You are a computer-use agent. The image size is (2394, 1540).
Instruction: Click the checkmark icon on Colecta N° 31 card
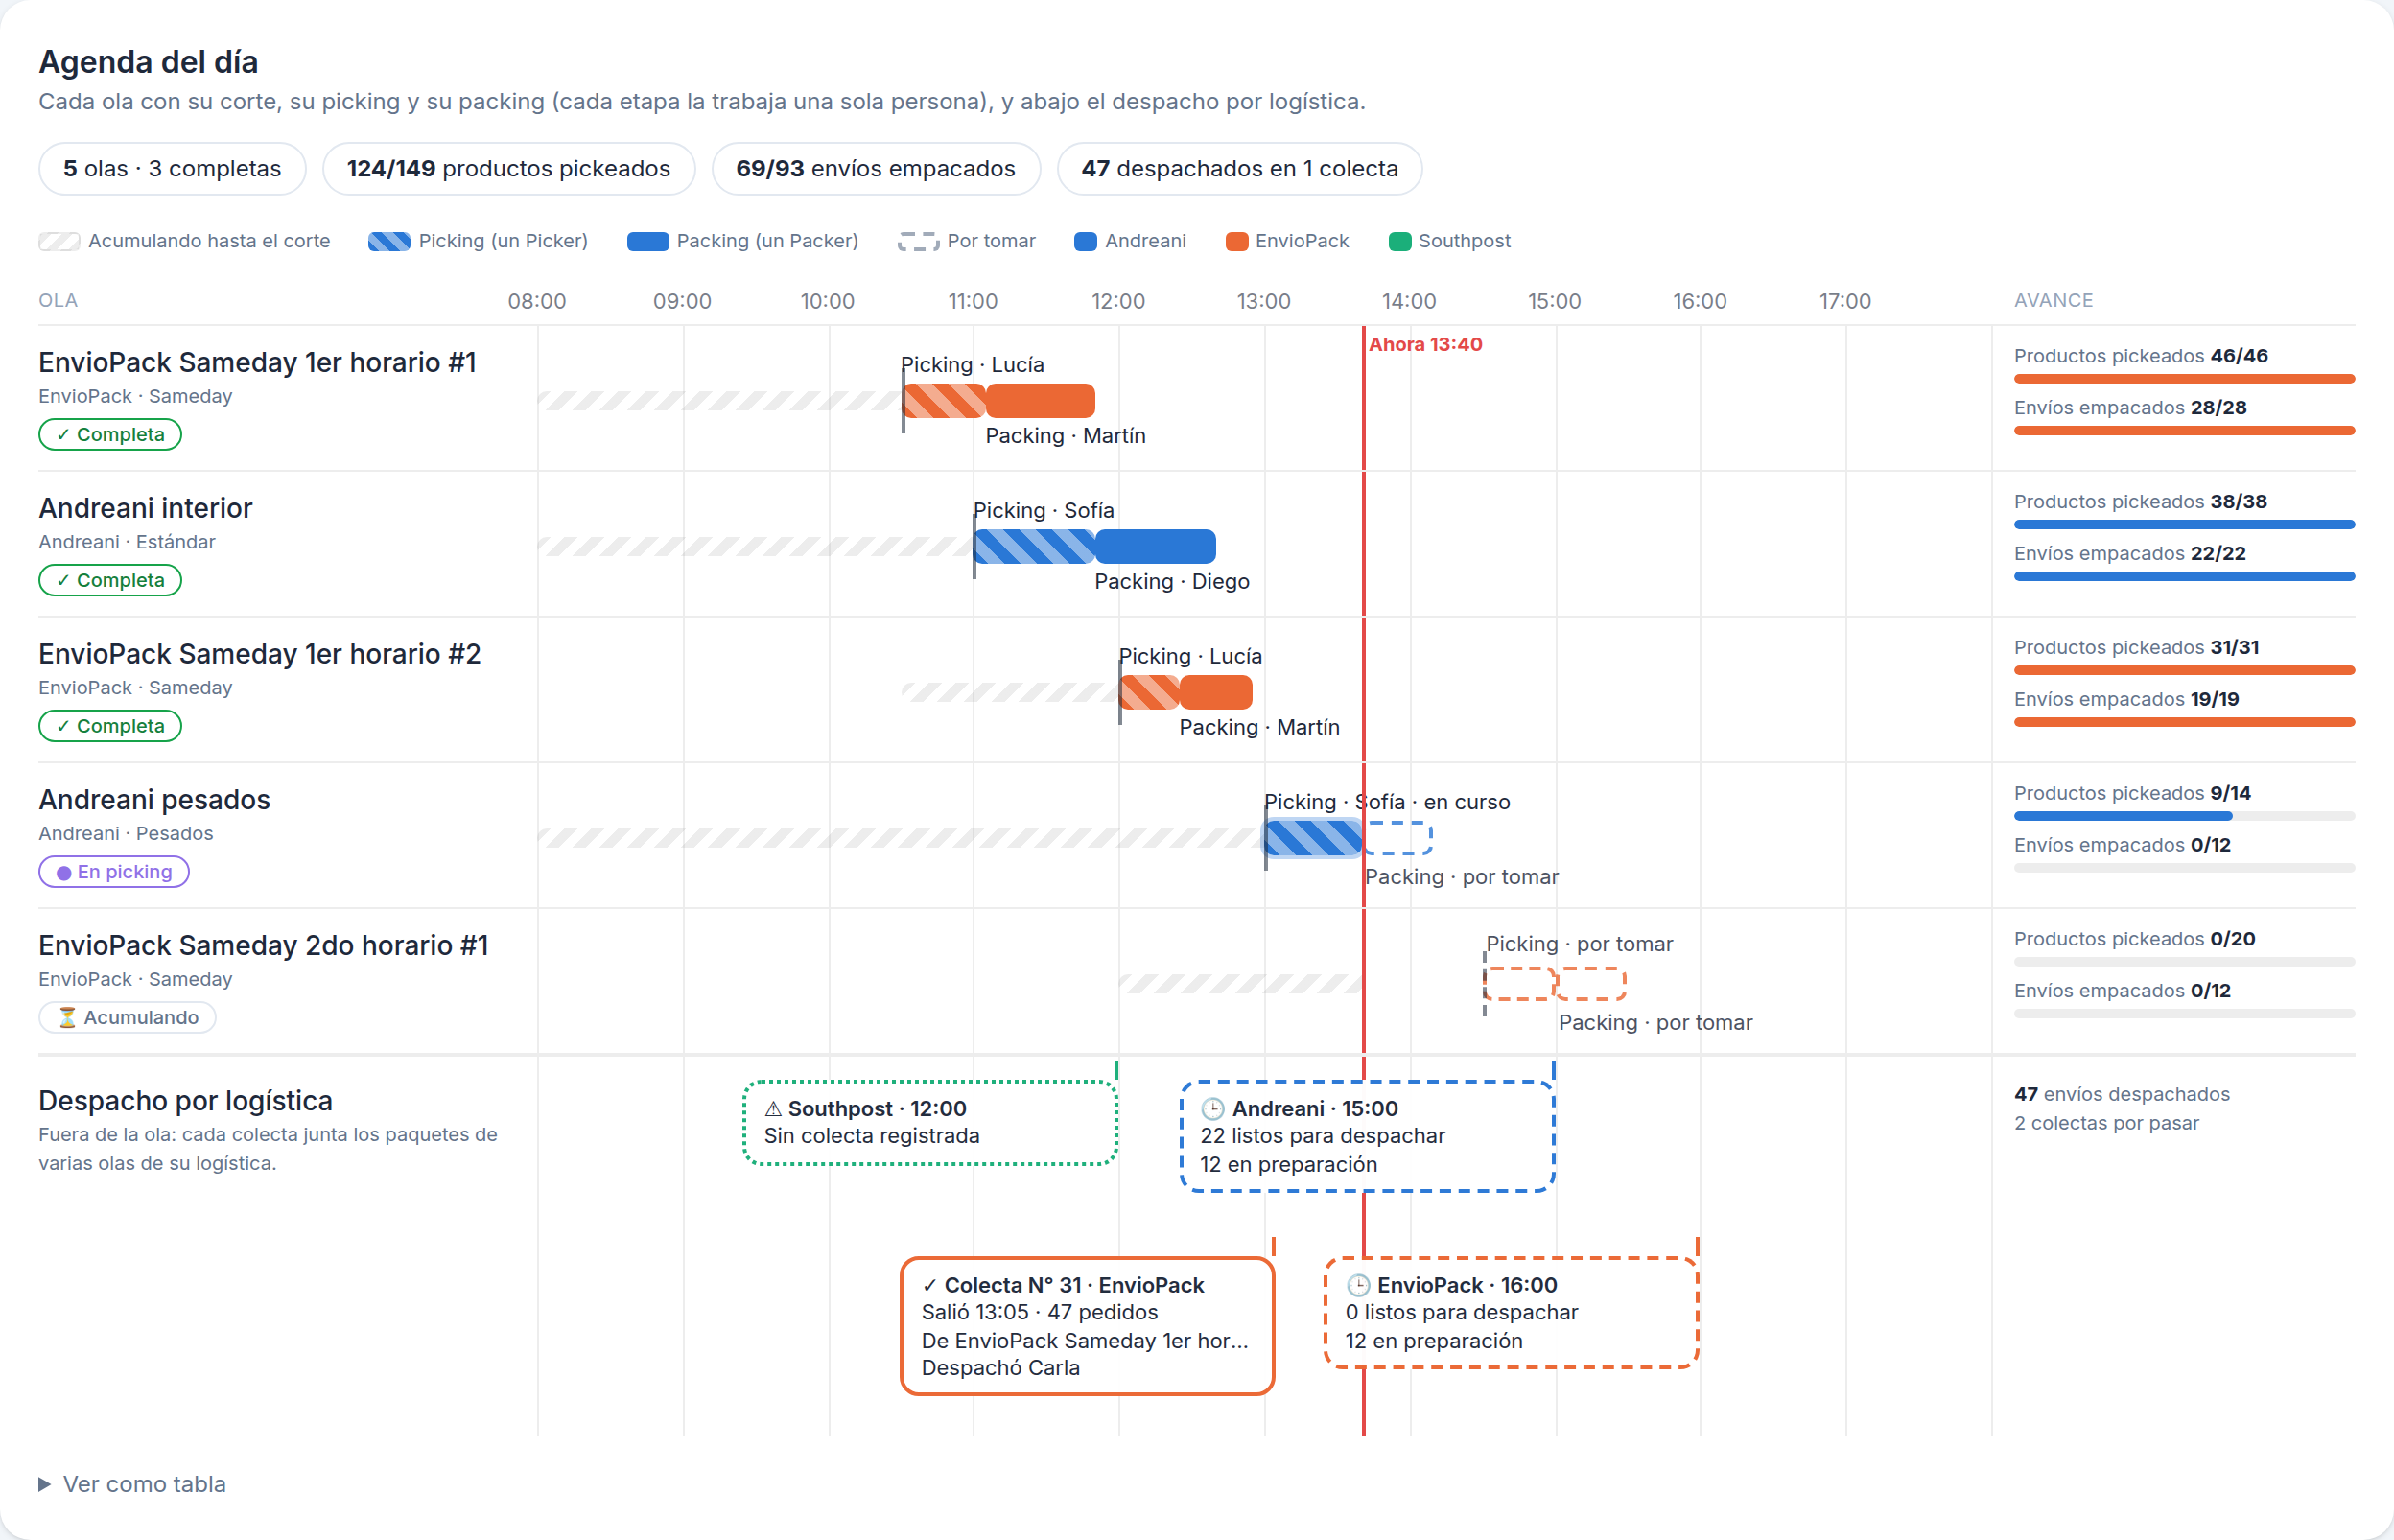point(930,1286)
